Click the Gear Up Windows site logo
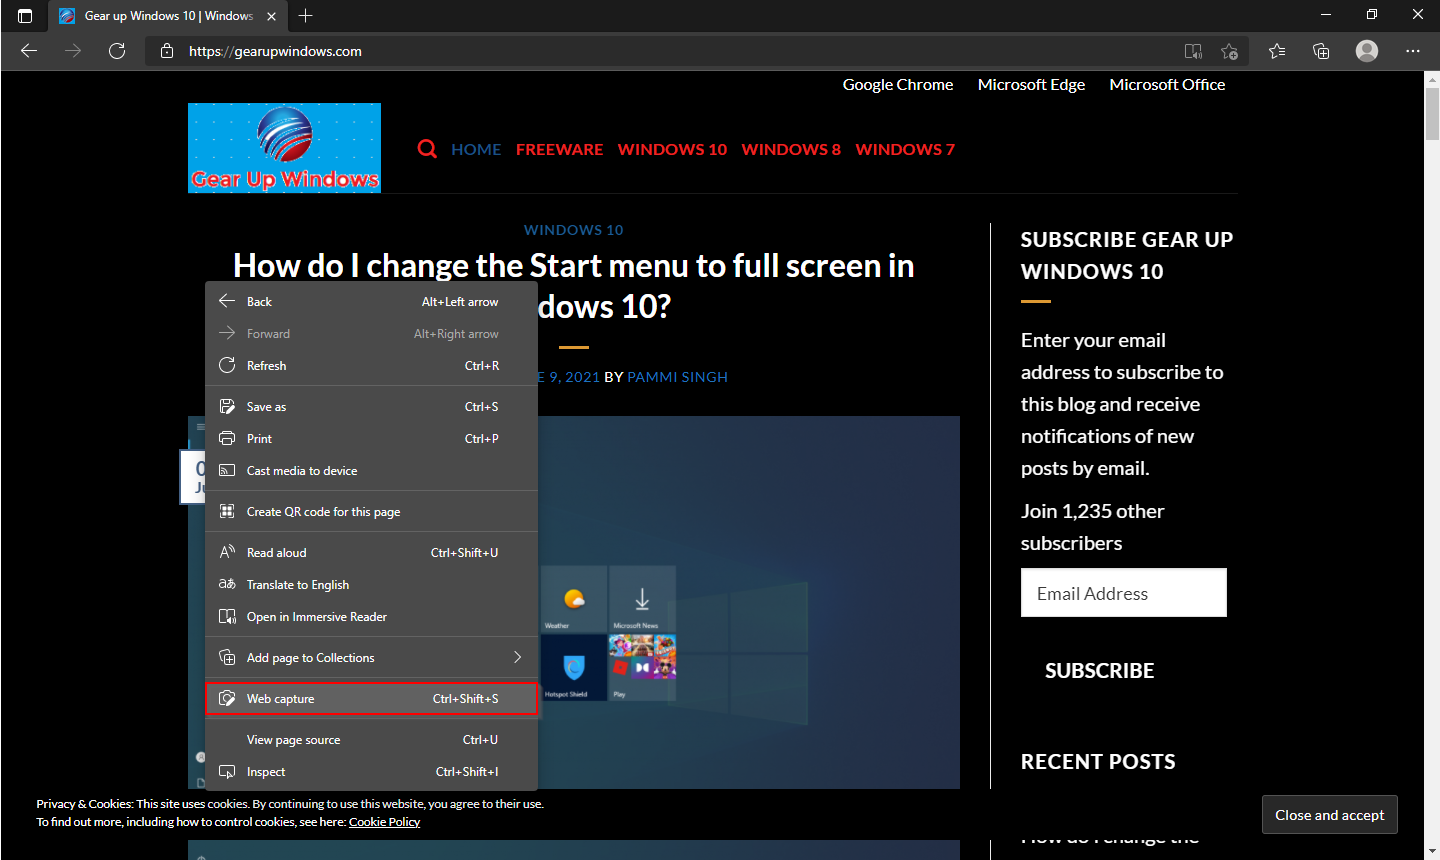The width and height of the screenshot is (1440, 860). click(284, 148)
